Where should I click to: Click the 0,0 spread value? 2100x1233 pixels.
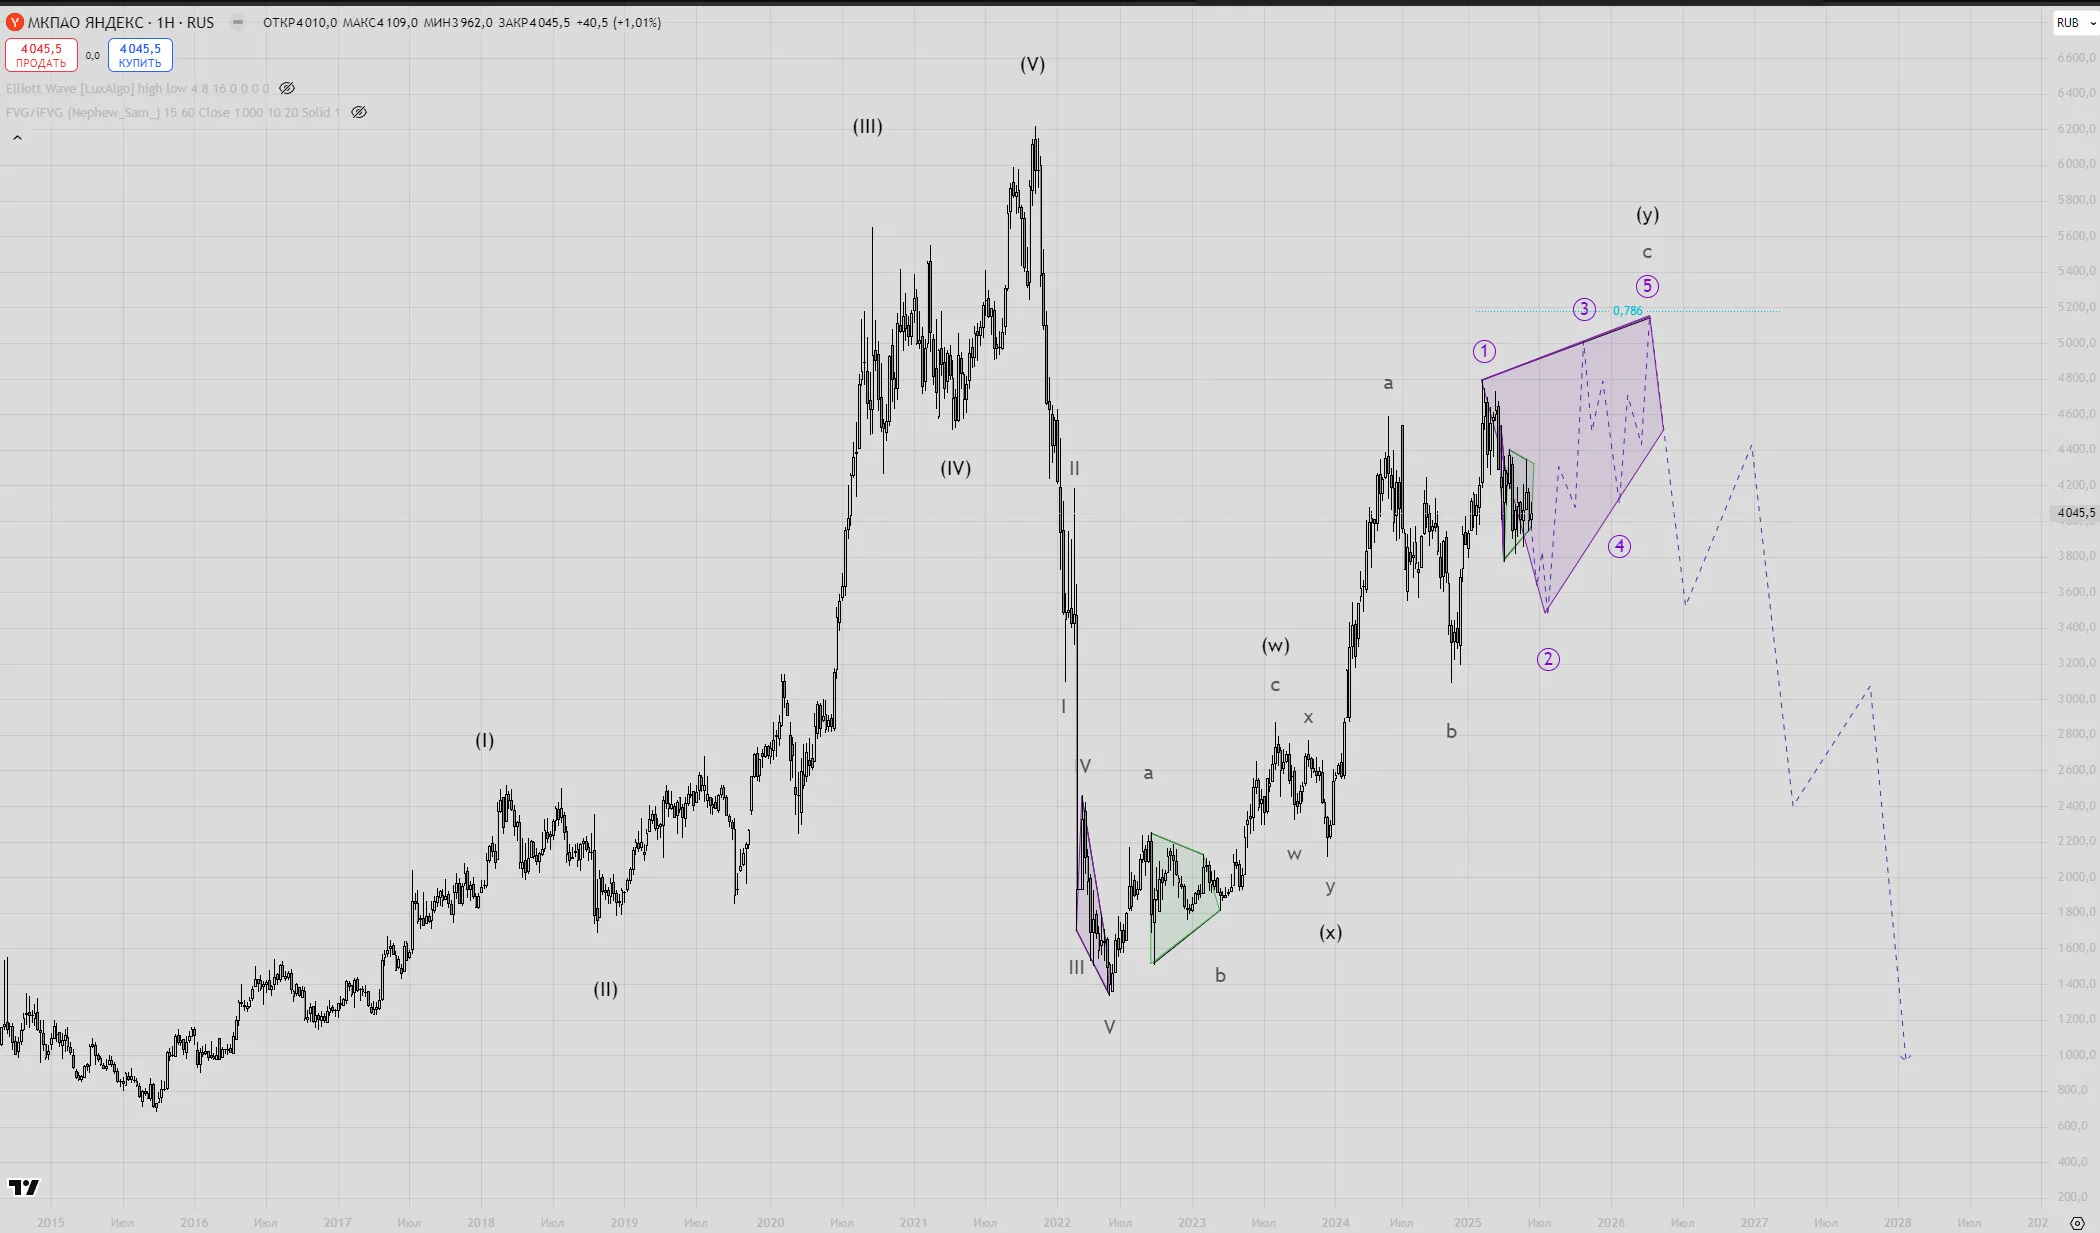click(x=92, y=56)
